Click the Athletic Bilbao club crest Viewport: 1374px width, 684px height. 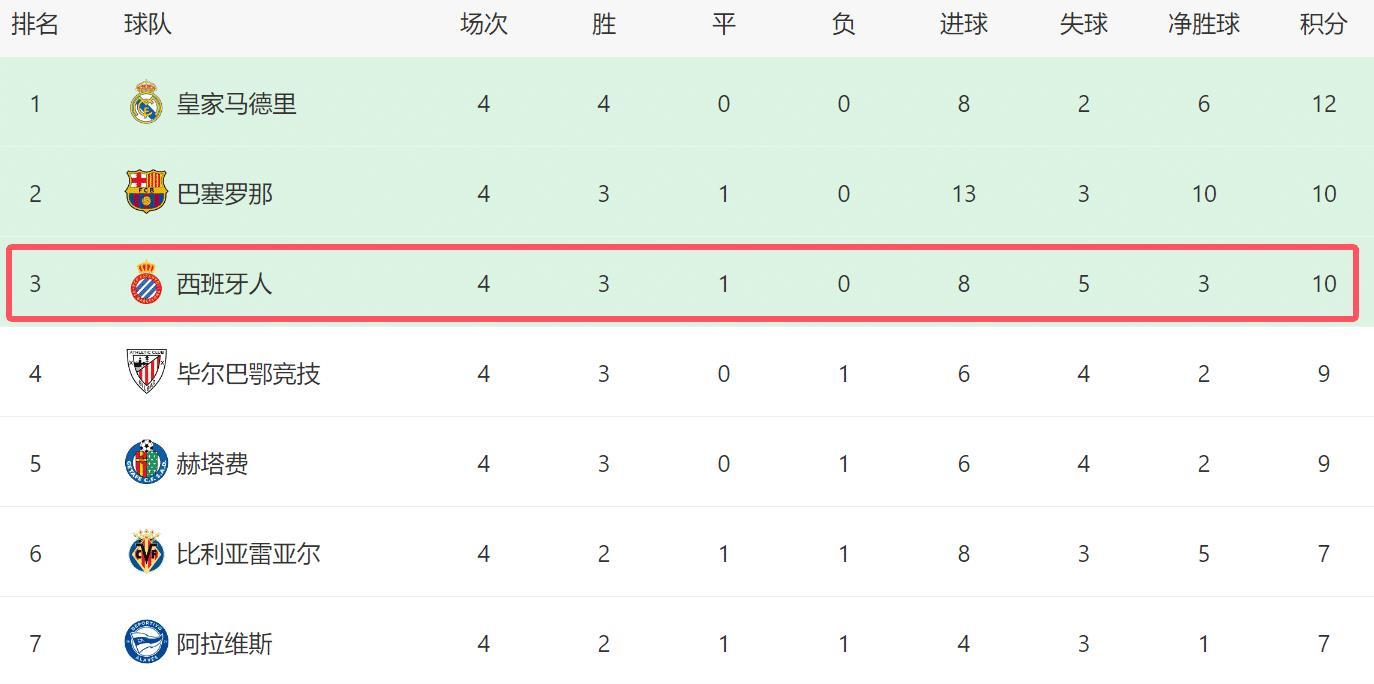tap(146, 373)
